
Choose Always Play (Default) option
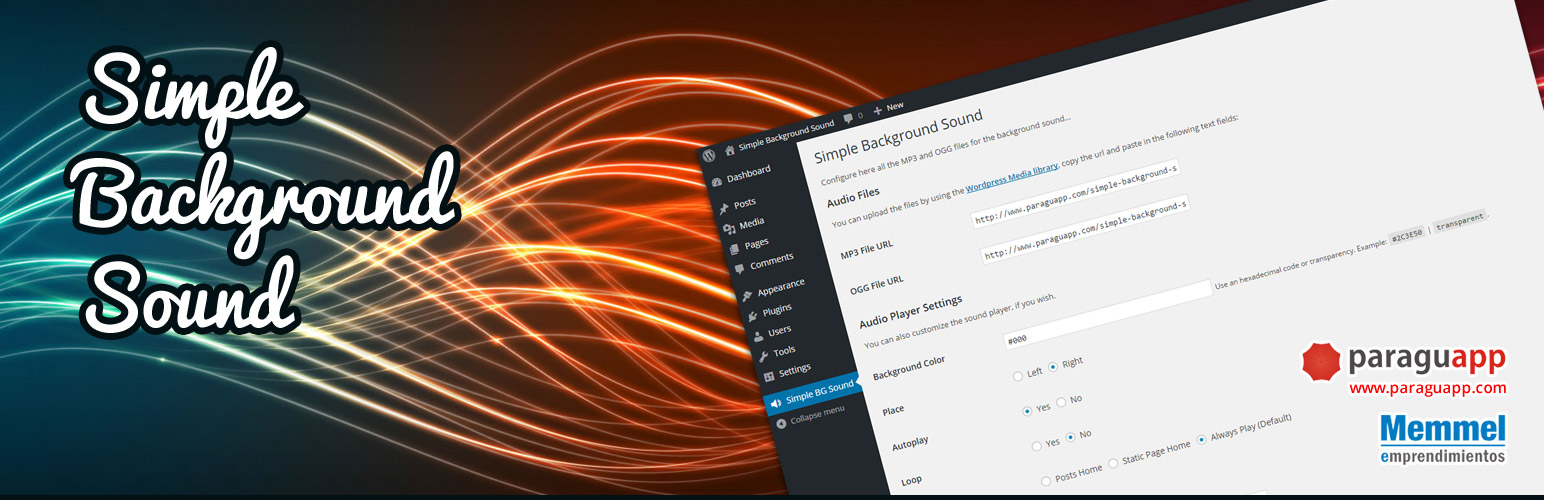[1202, 439]
